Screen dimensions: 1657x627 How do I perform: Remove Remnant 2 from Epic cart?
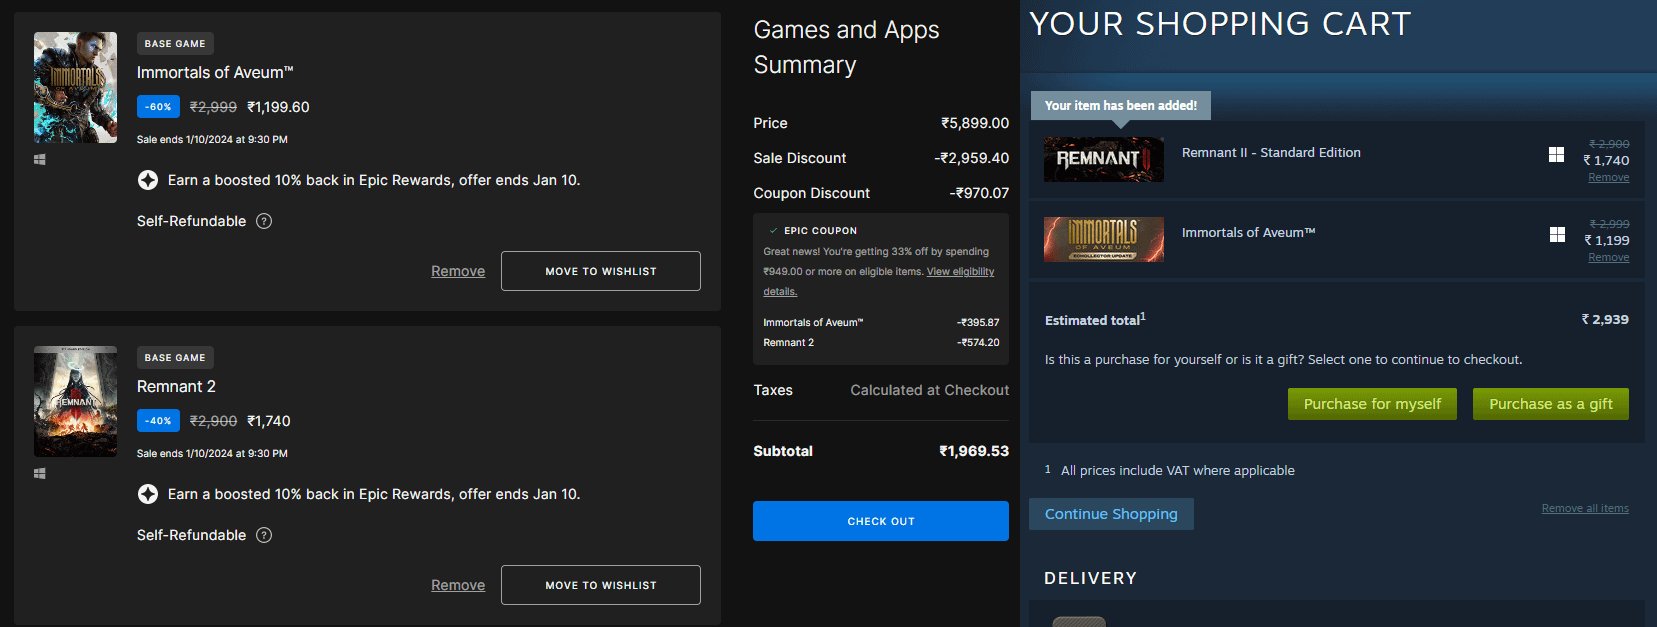458,585
